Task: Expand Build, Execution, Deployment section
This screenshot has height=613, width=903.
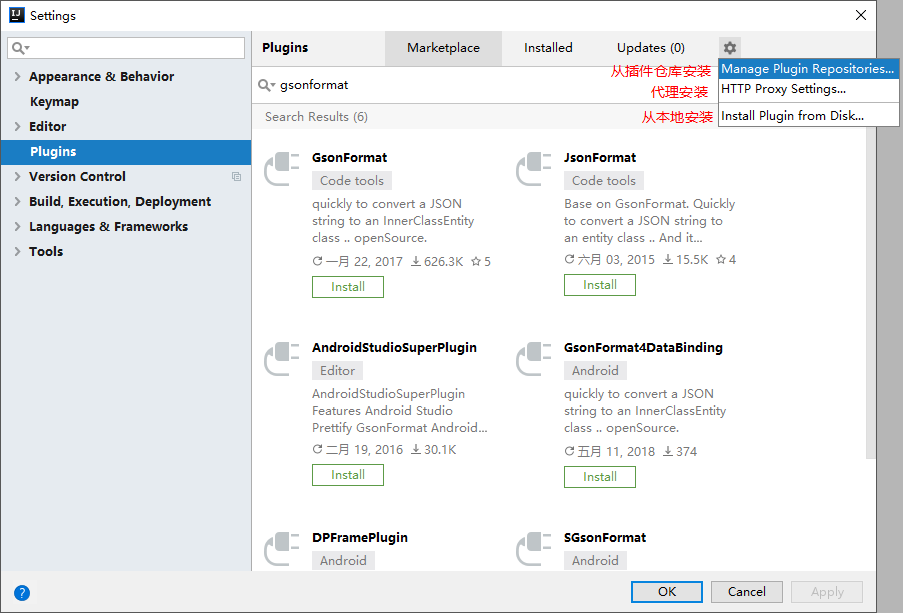Action: pyautogui.click(x=18, y=202)
